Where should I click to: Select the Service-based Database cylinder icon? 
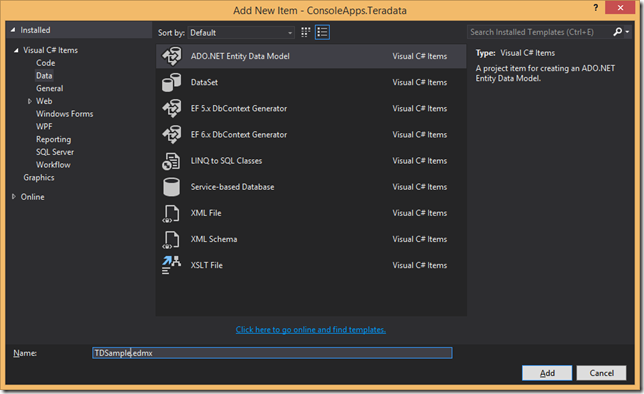point(171,187)
